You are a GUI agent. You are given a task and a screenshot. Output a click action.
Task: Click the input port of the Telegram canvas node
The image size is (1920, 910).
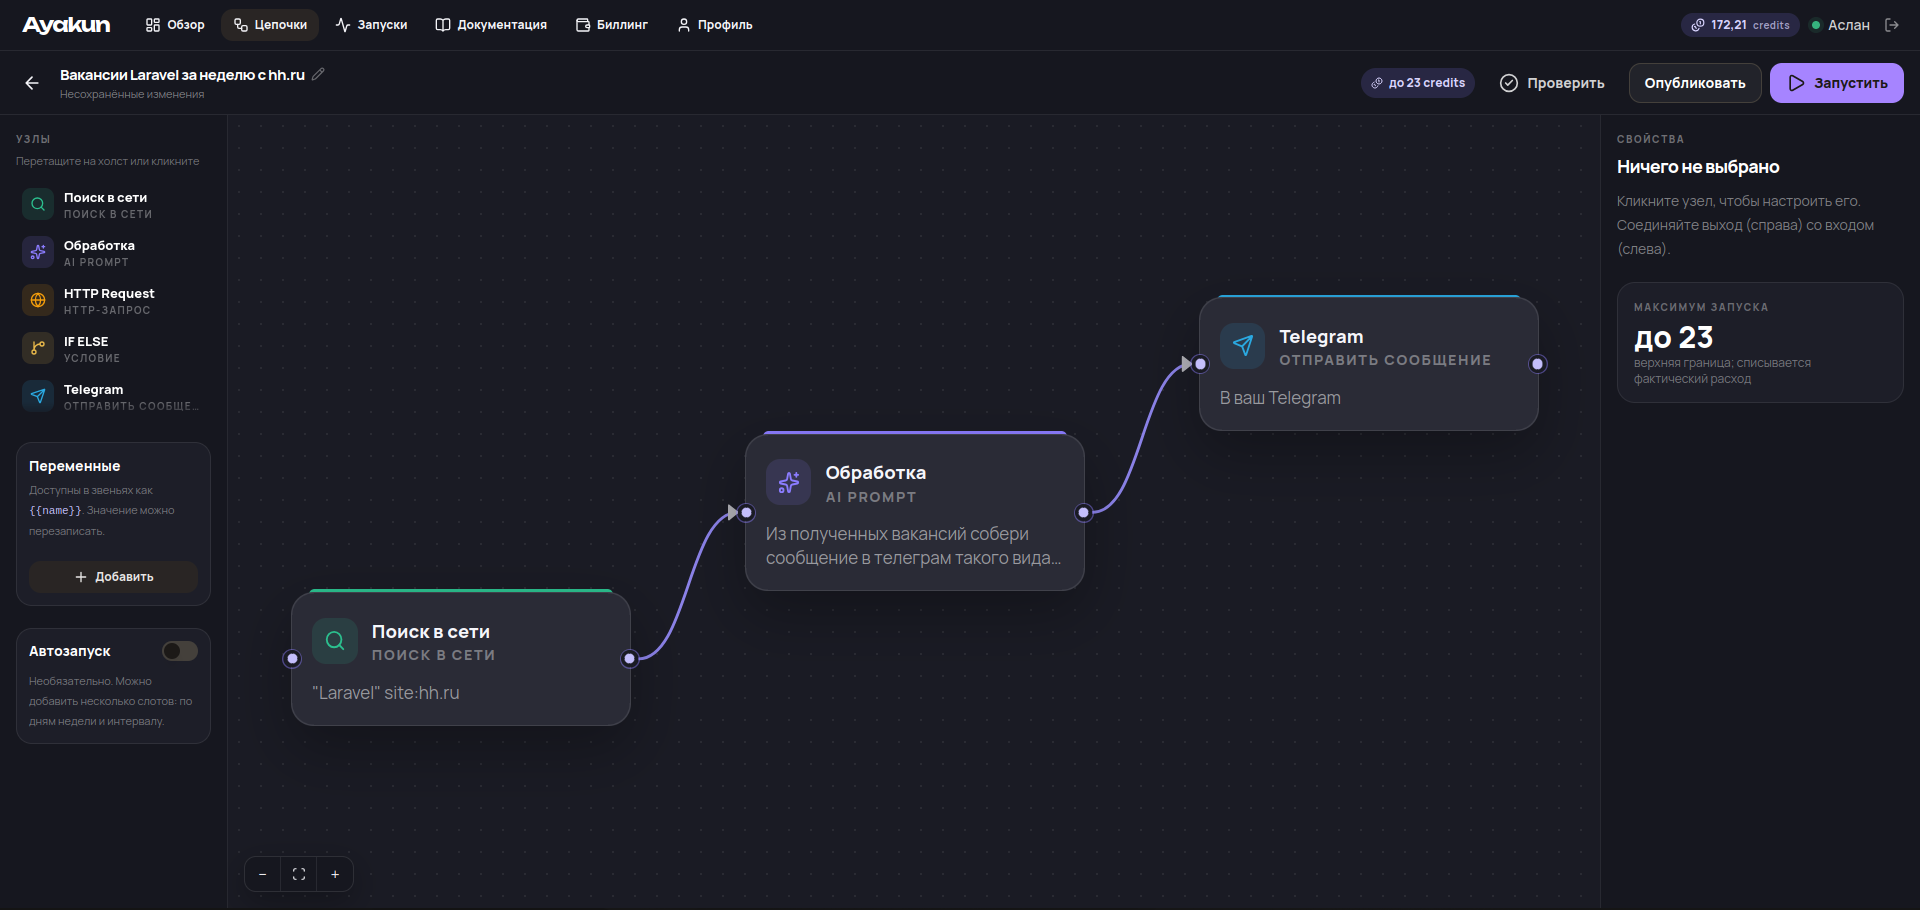pos(1200,364)
